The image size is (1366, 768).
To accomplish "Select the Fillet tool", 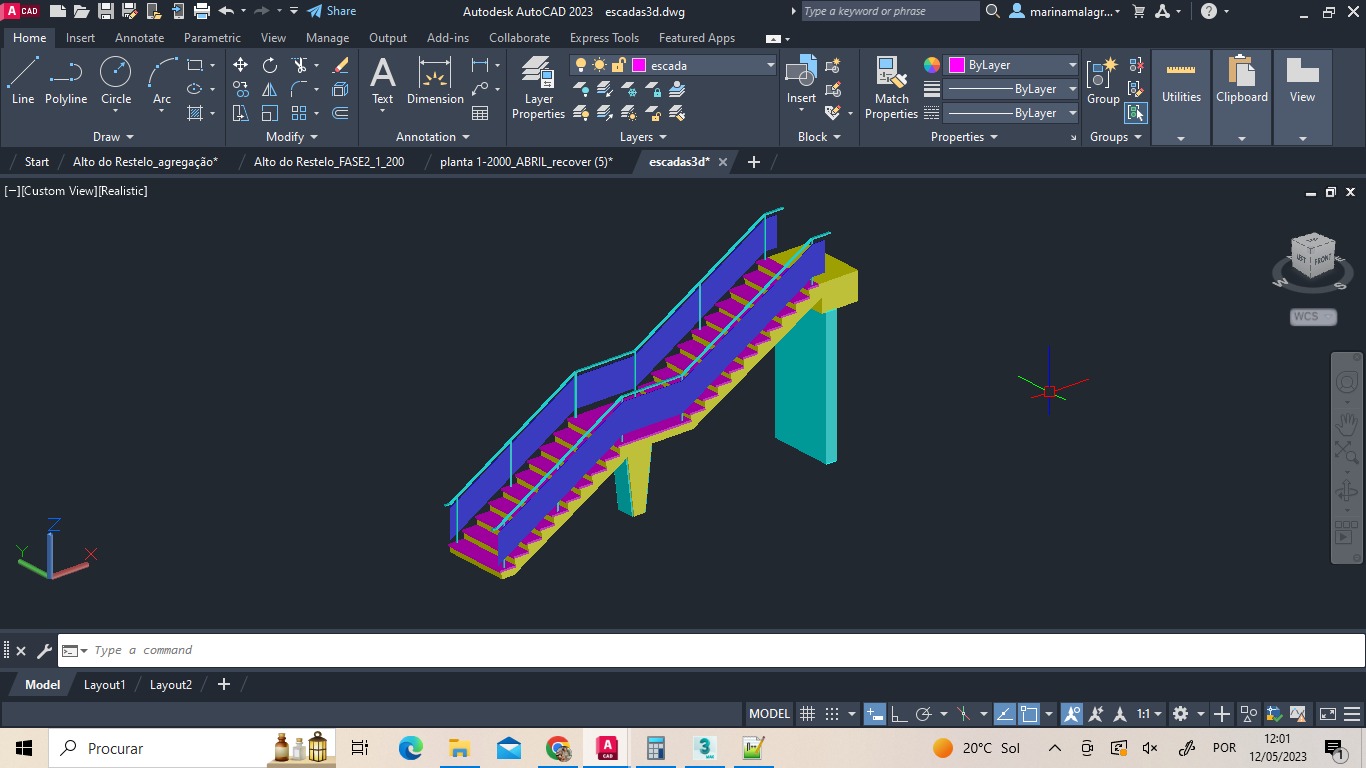I will click(x=299, y=89).
